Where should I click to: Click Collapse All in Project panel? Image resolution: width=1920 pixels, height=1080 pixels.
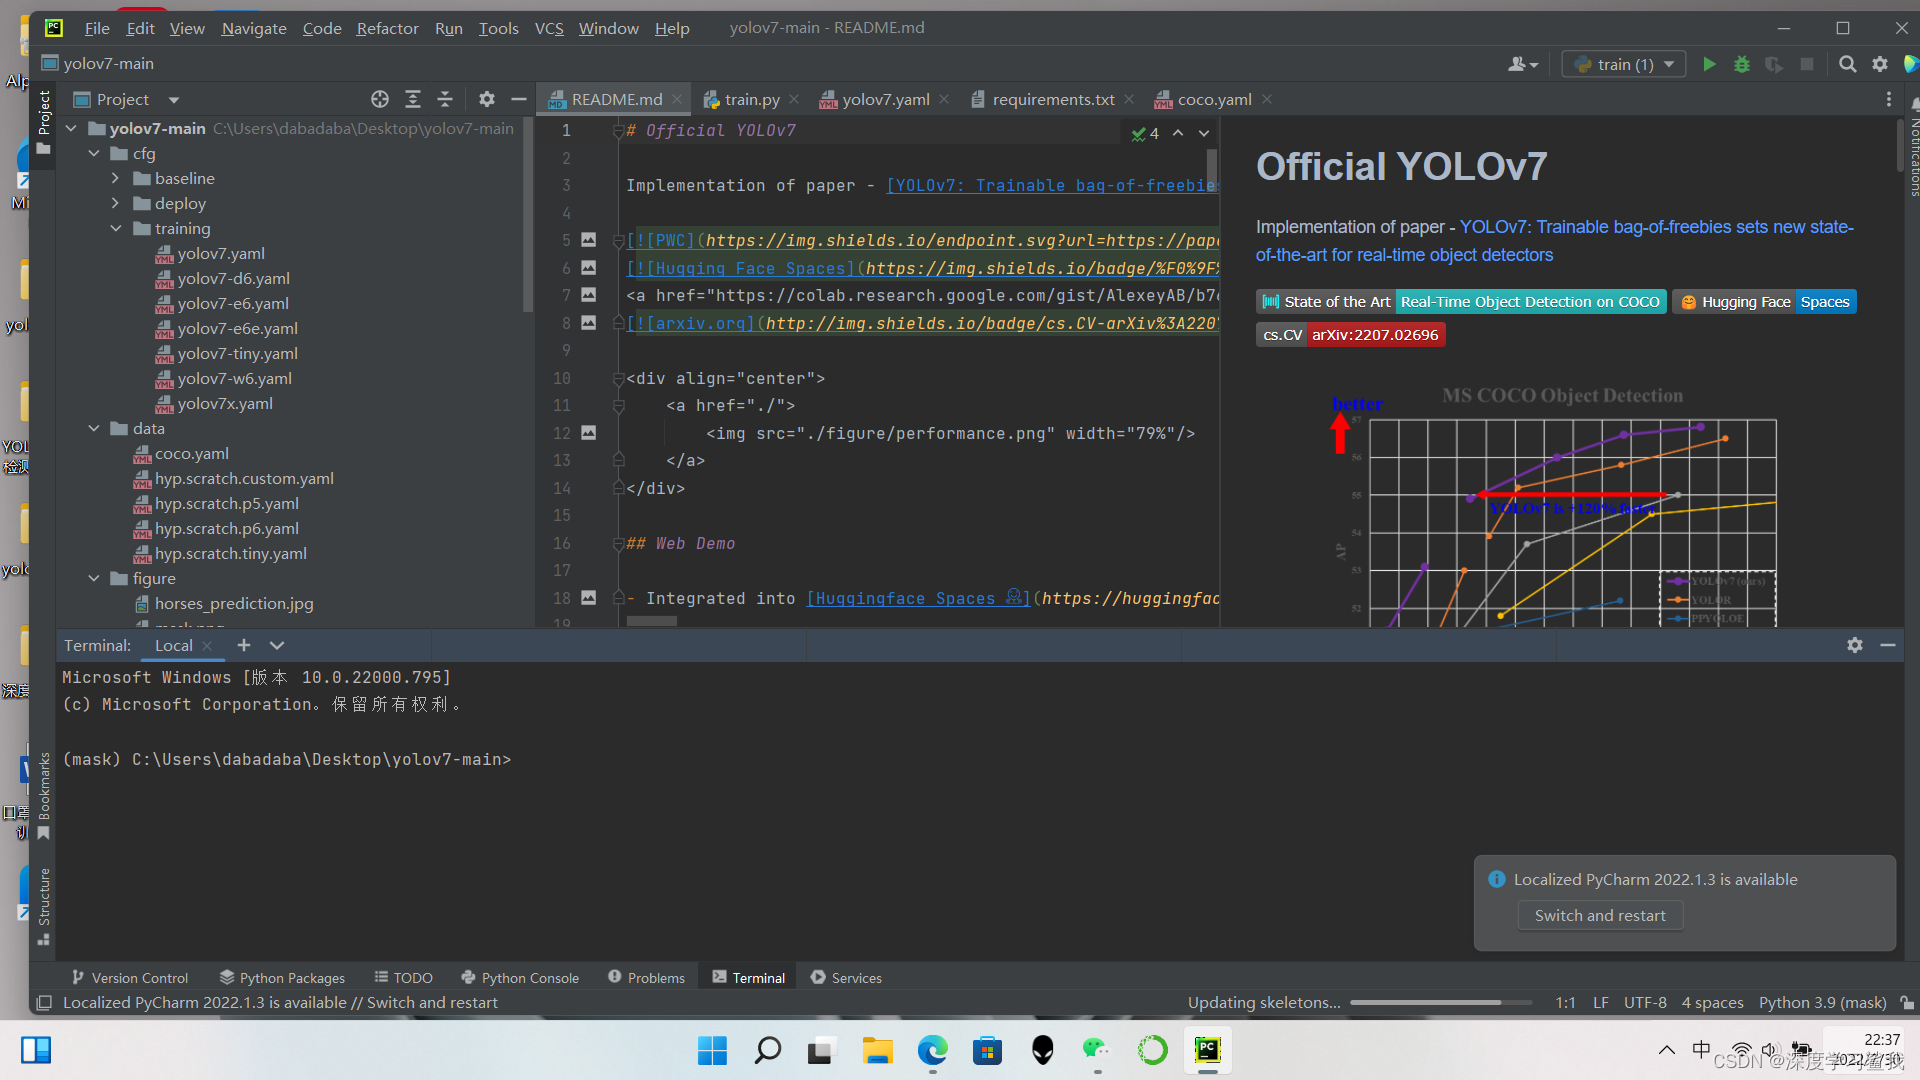point(445,99)
